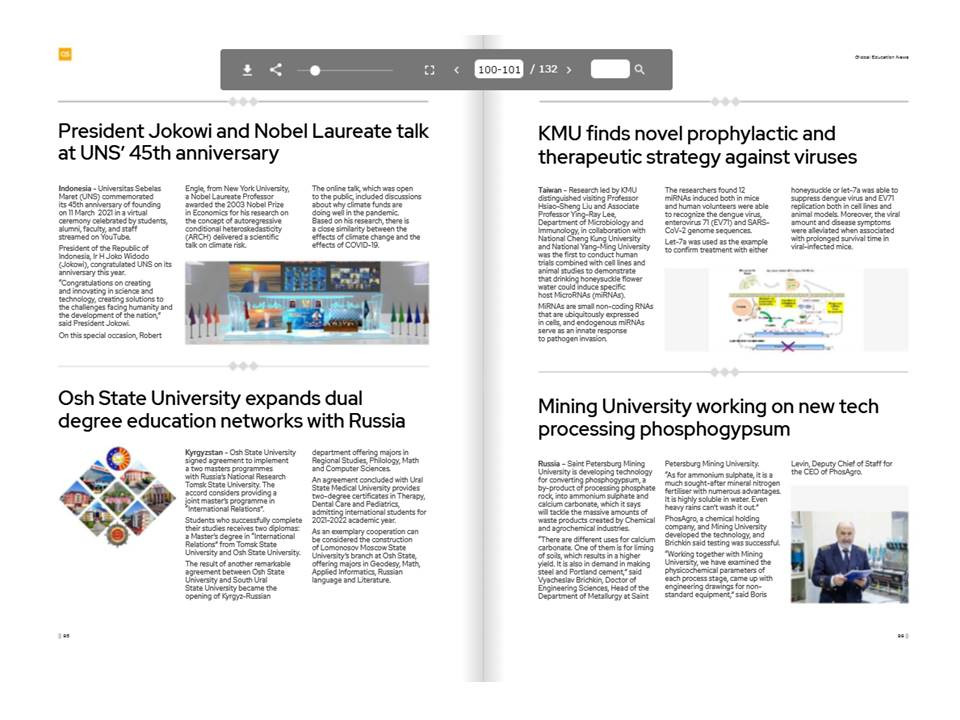Click the Osh State University hexagon photo collage
960x720 pixels.
(117, 498)
